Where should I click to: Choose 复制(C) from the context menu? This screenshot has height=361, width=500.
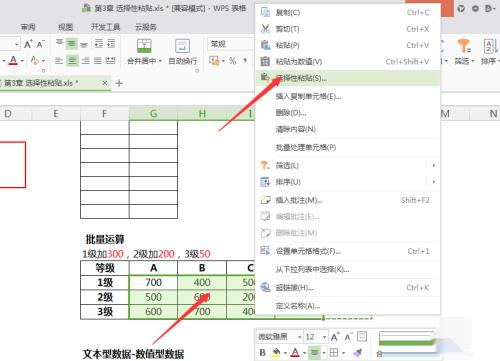pos(348,12)
